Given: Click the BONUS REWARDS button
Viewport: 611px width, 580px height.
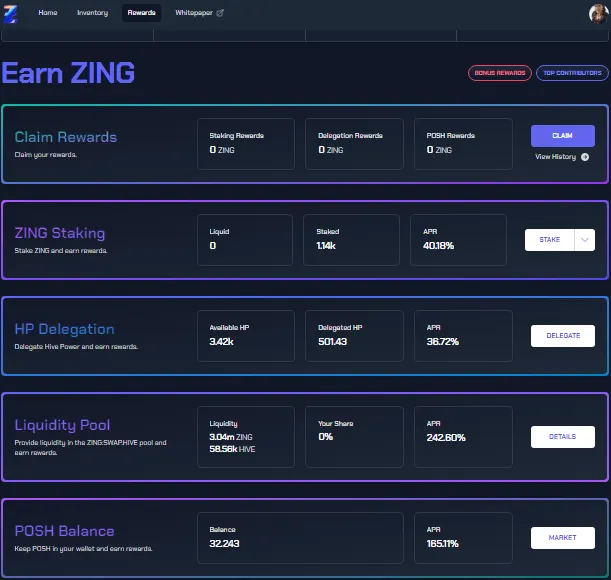Looking at the screenshot, I should pyautogui.click(x=500, y=73).
